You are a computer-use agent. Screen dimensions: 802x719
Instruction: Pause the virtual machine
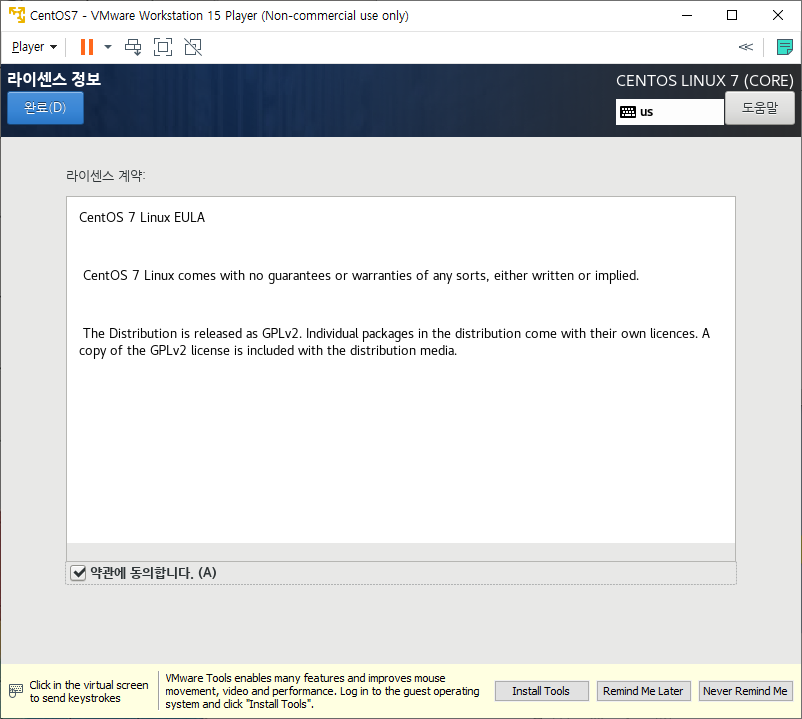coord(87,47)
